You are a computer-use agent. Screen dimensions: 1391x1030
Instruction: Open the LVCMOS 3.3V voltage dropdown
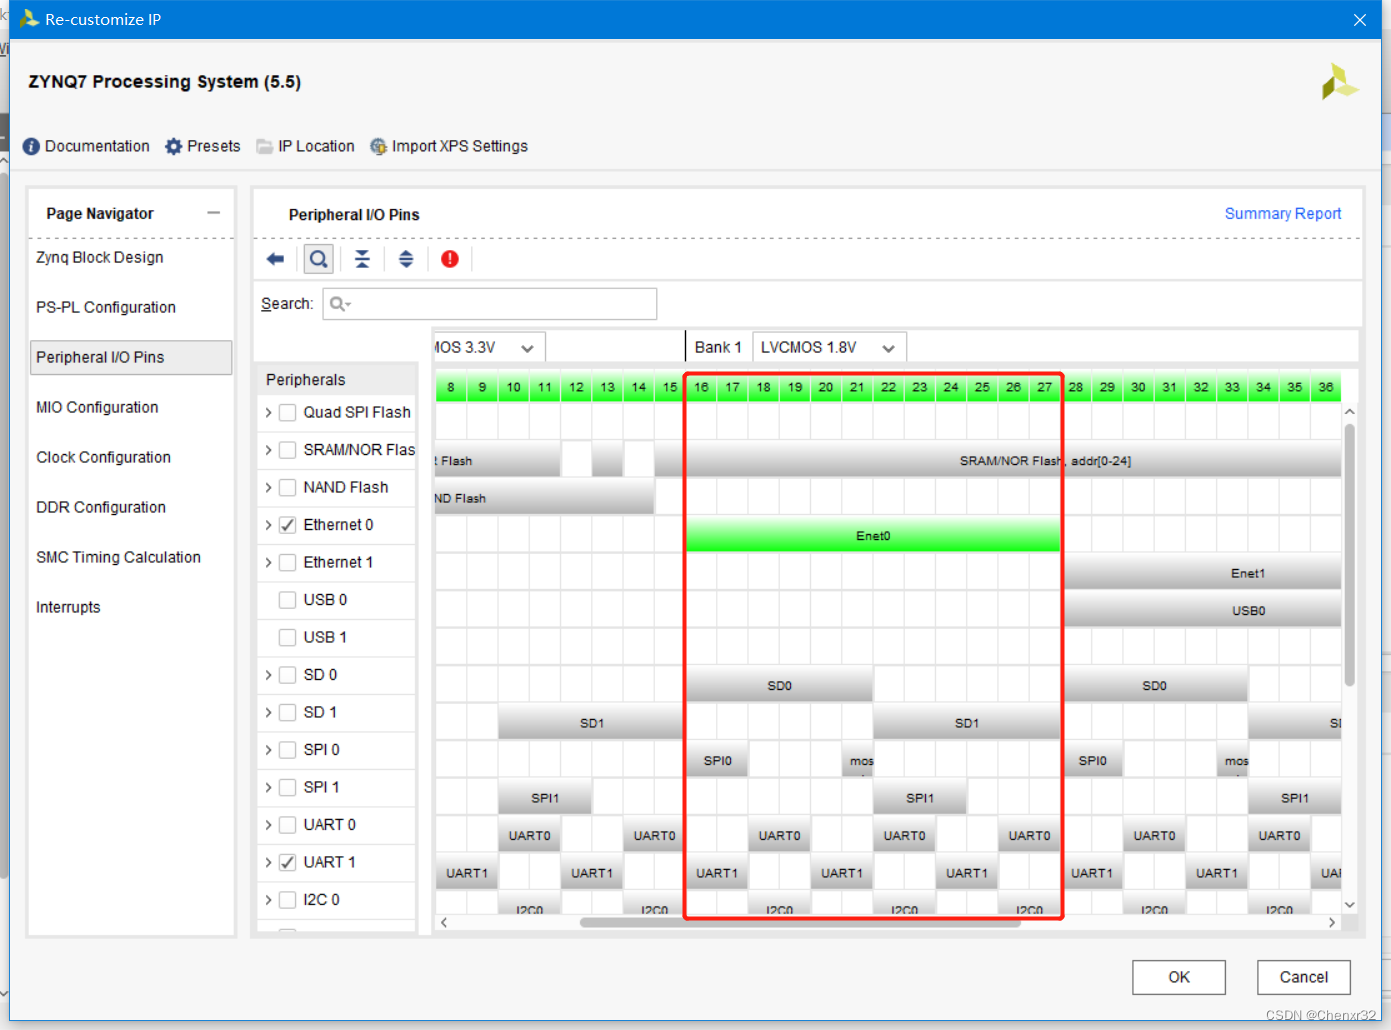point(489,347)
